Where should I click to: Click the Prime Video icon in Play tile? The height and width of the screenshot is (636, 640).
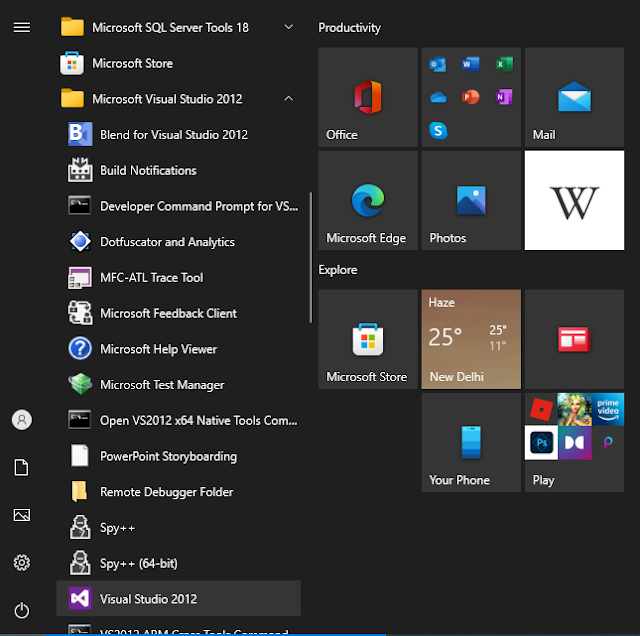(x=608, y=409)
